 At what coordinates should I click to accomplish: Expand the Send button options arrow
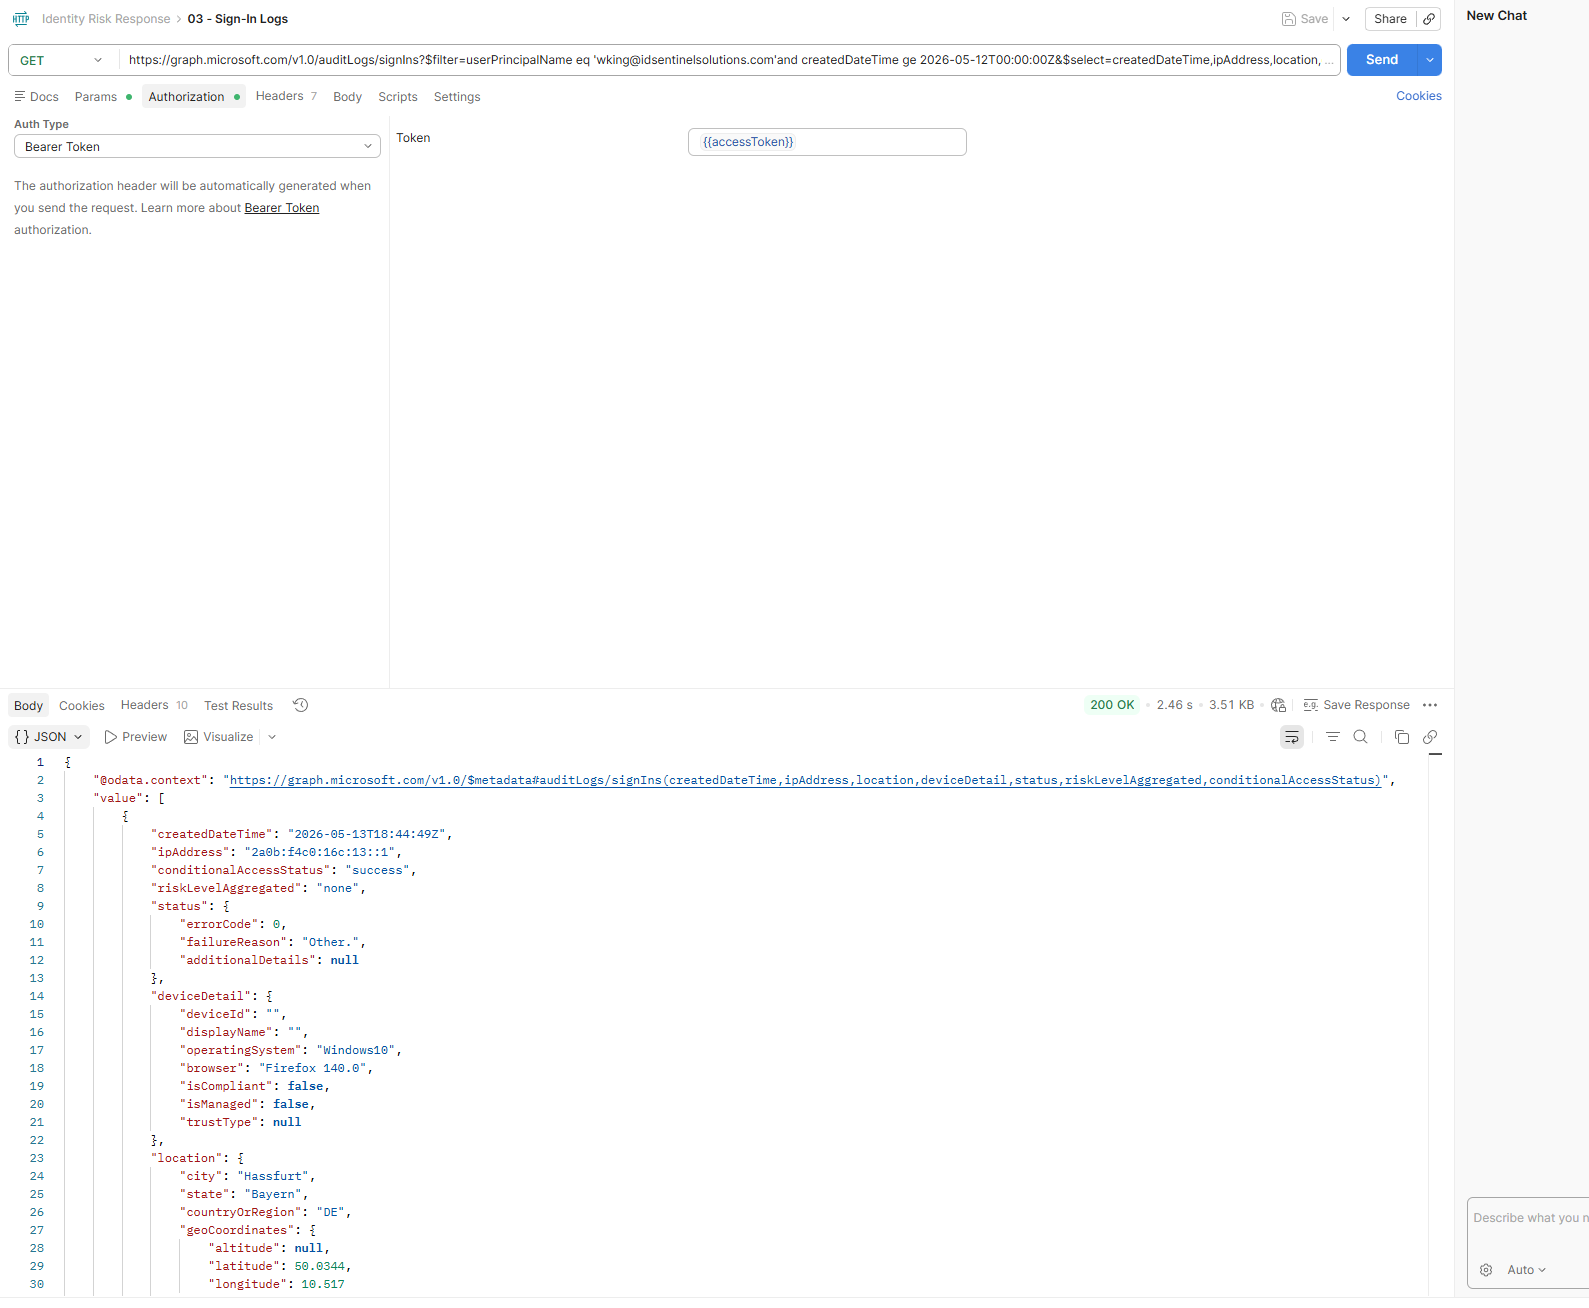point(1430,60)
